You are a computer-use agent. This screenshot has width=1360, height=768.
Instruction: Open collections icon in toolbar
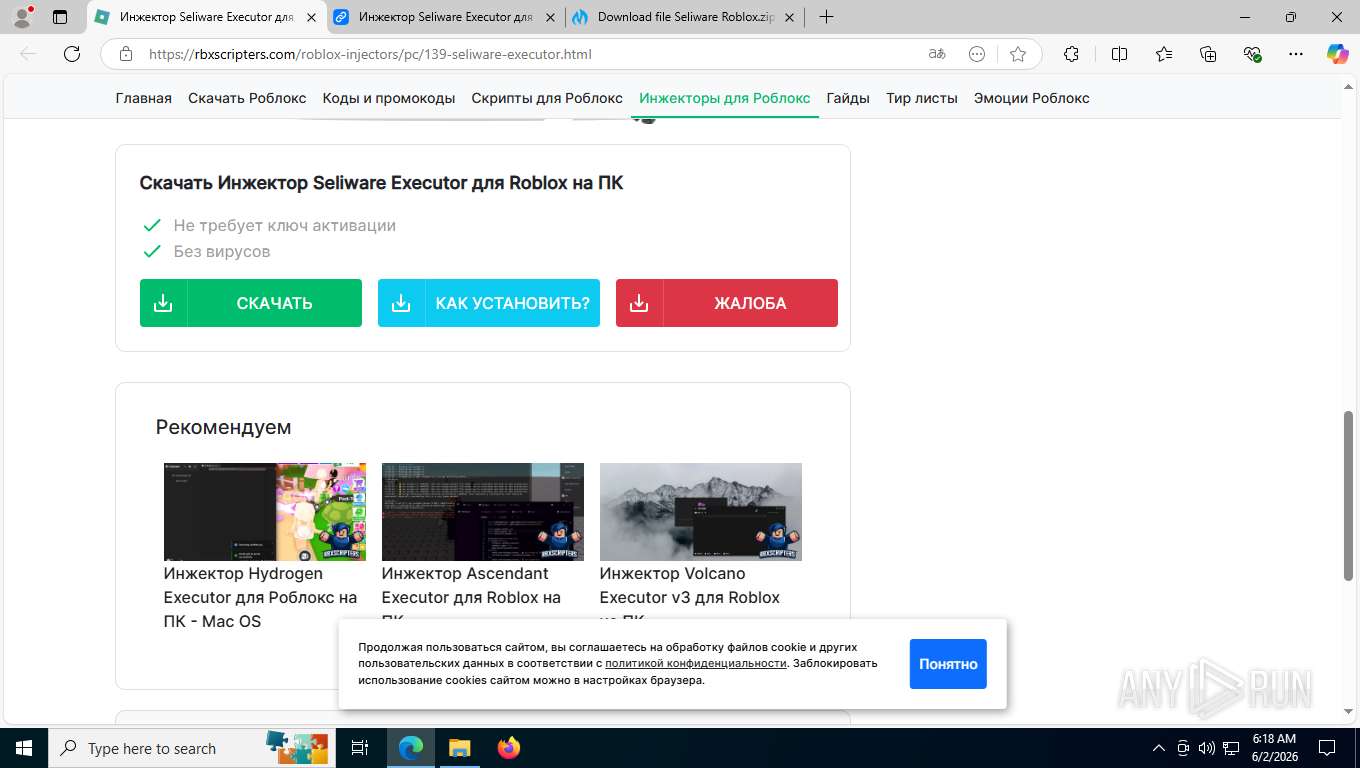click(x=1208, y=54)
